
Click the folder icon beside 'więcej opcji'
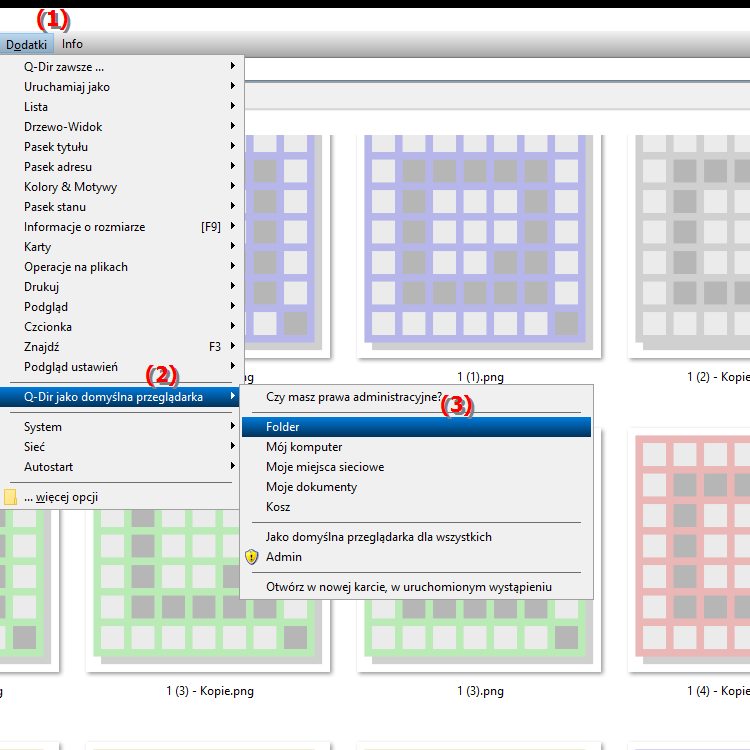(x=10, y=497)
